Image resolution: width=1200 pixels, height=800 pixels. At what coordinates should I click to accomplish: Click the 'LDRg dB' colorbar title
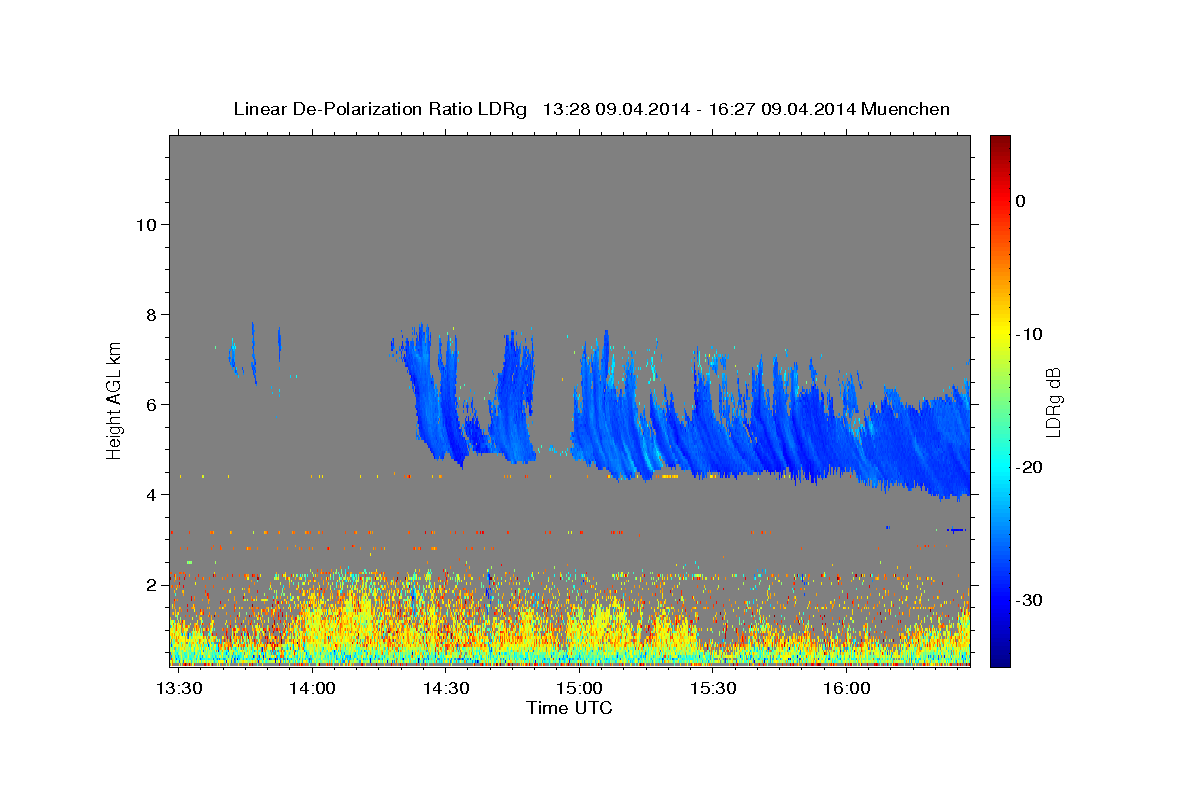(x=1053, y=402)
